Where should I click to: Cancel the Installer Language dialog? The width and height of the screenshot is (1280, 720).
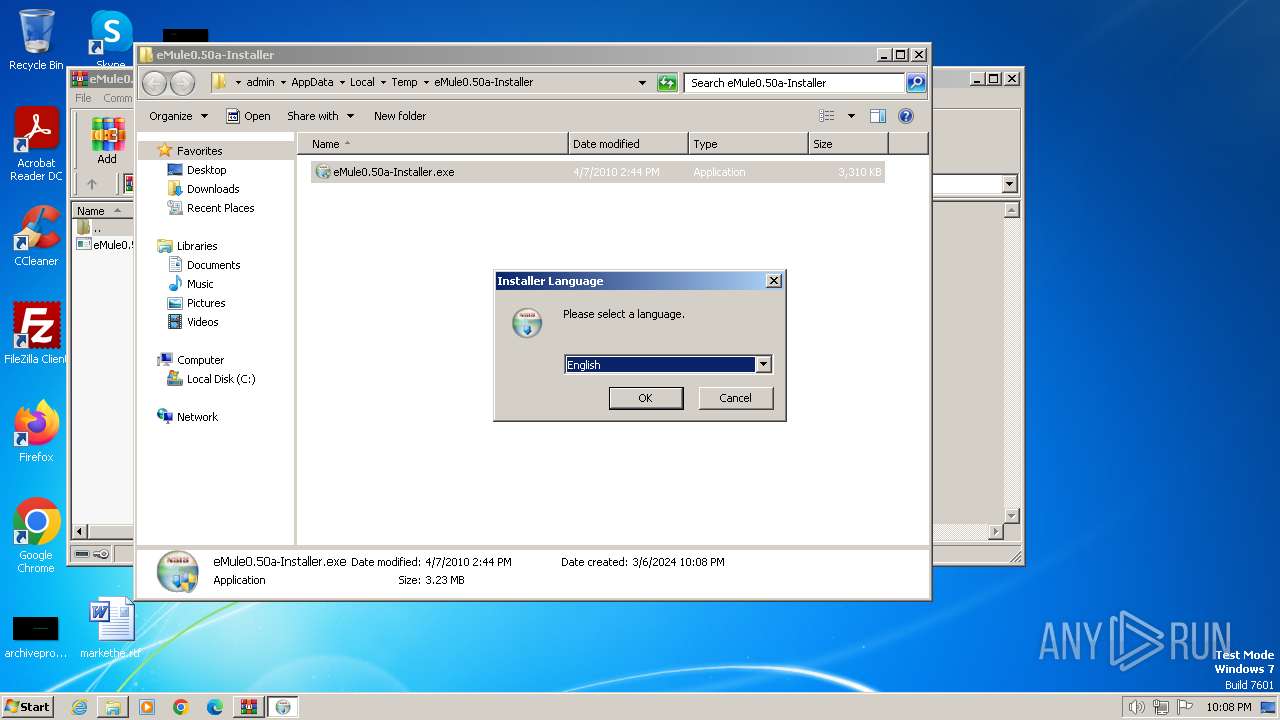click(x=735, y=398)
